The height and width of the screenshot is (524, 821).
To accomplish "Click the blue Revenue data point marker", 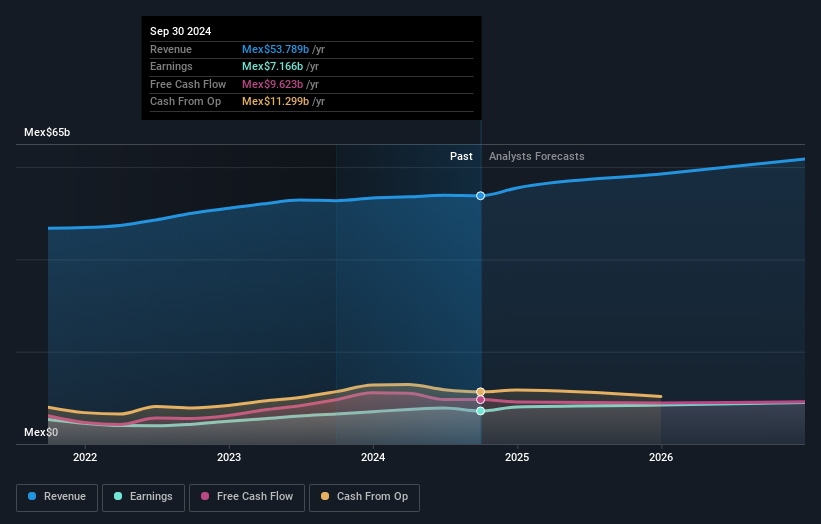I will 480,196.
